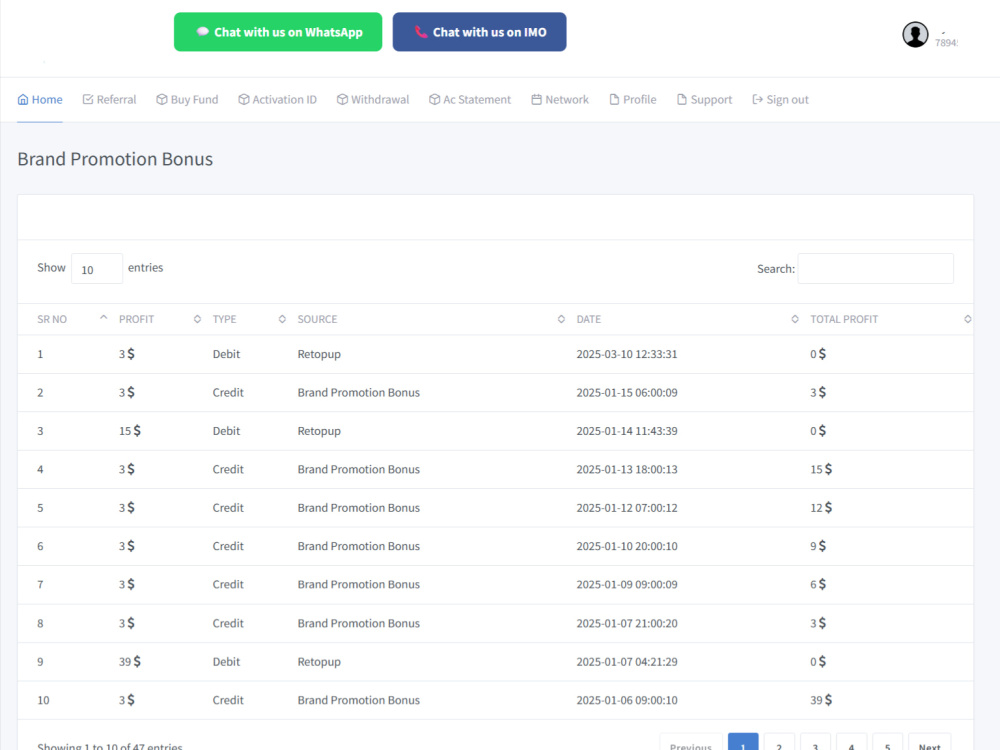This screenshot has height=750, width=1000.
Task: Click the 39 $ profit in row 9
Action: (x=129, y=661)
